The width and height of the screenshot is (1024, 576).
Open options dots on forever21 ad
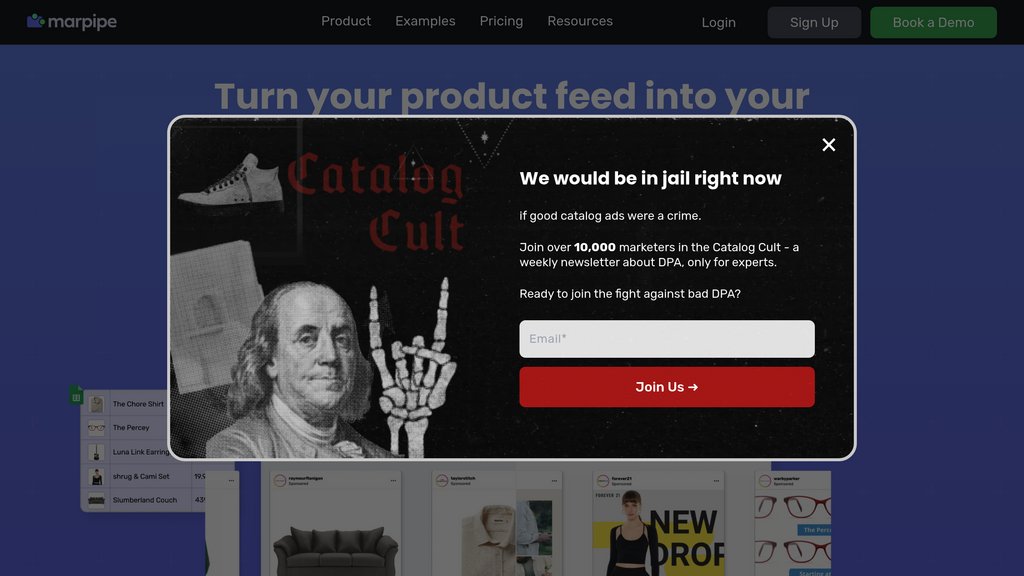pyautogui.click(x=716, y=481)
